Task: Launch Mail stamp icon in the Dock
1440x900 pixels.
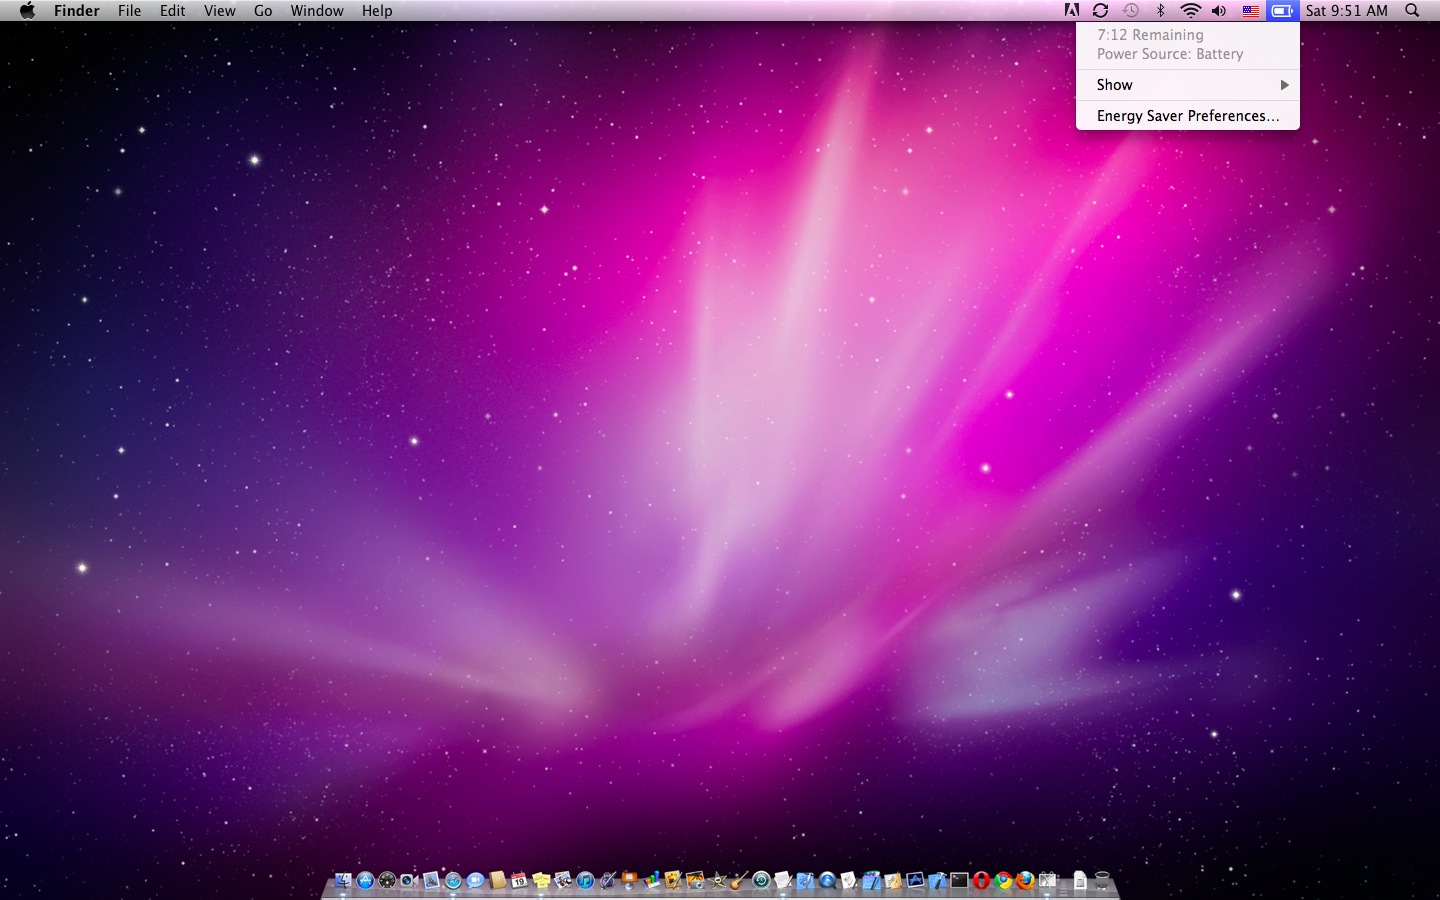Action: point(431,880)
